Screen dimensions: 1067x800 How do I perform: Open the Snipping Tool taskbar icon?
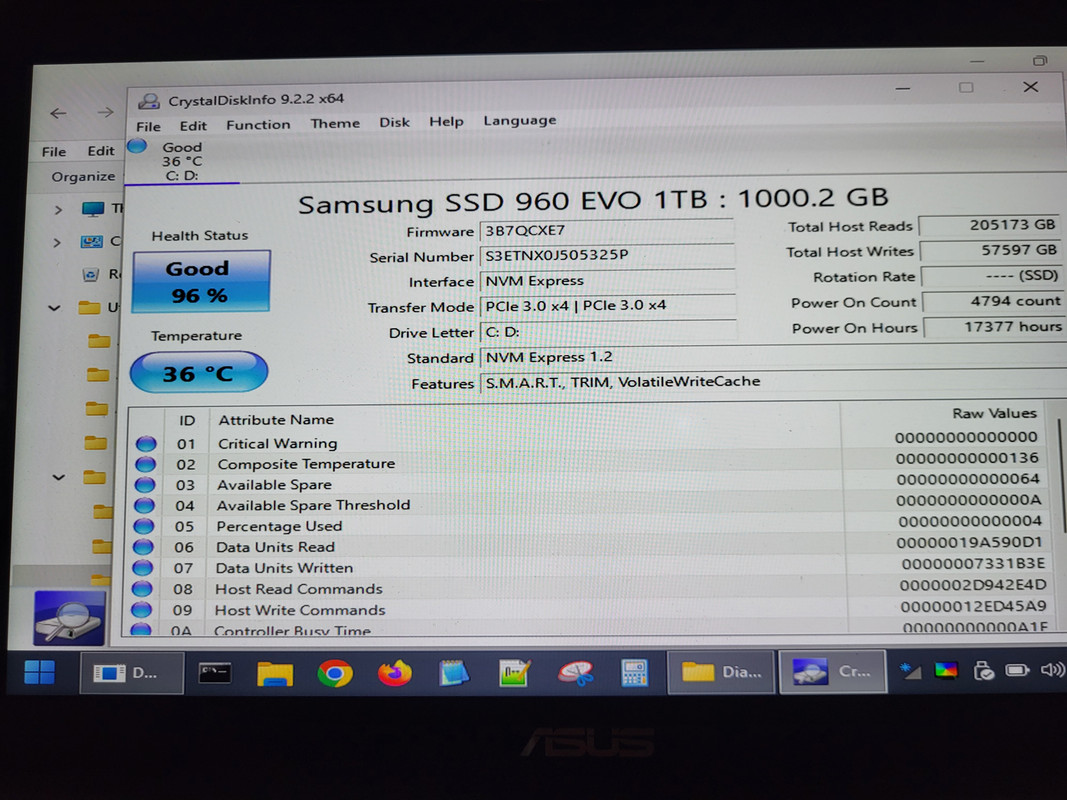pos(575,673)
